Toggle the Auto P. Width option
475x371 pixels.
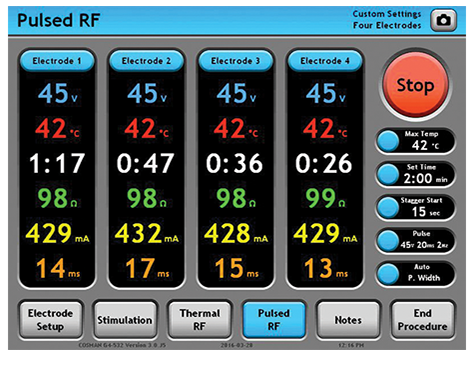(416, 274)
